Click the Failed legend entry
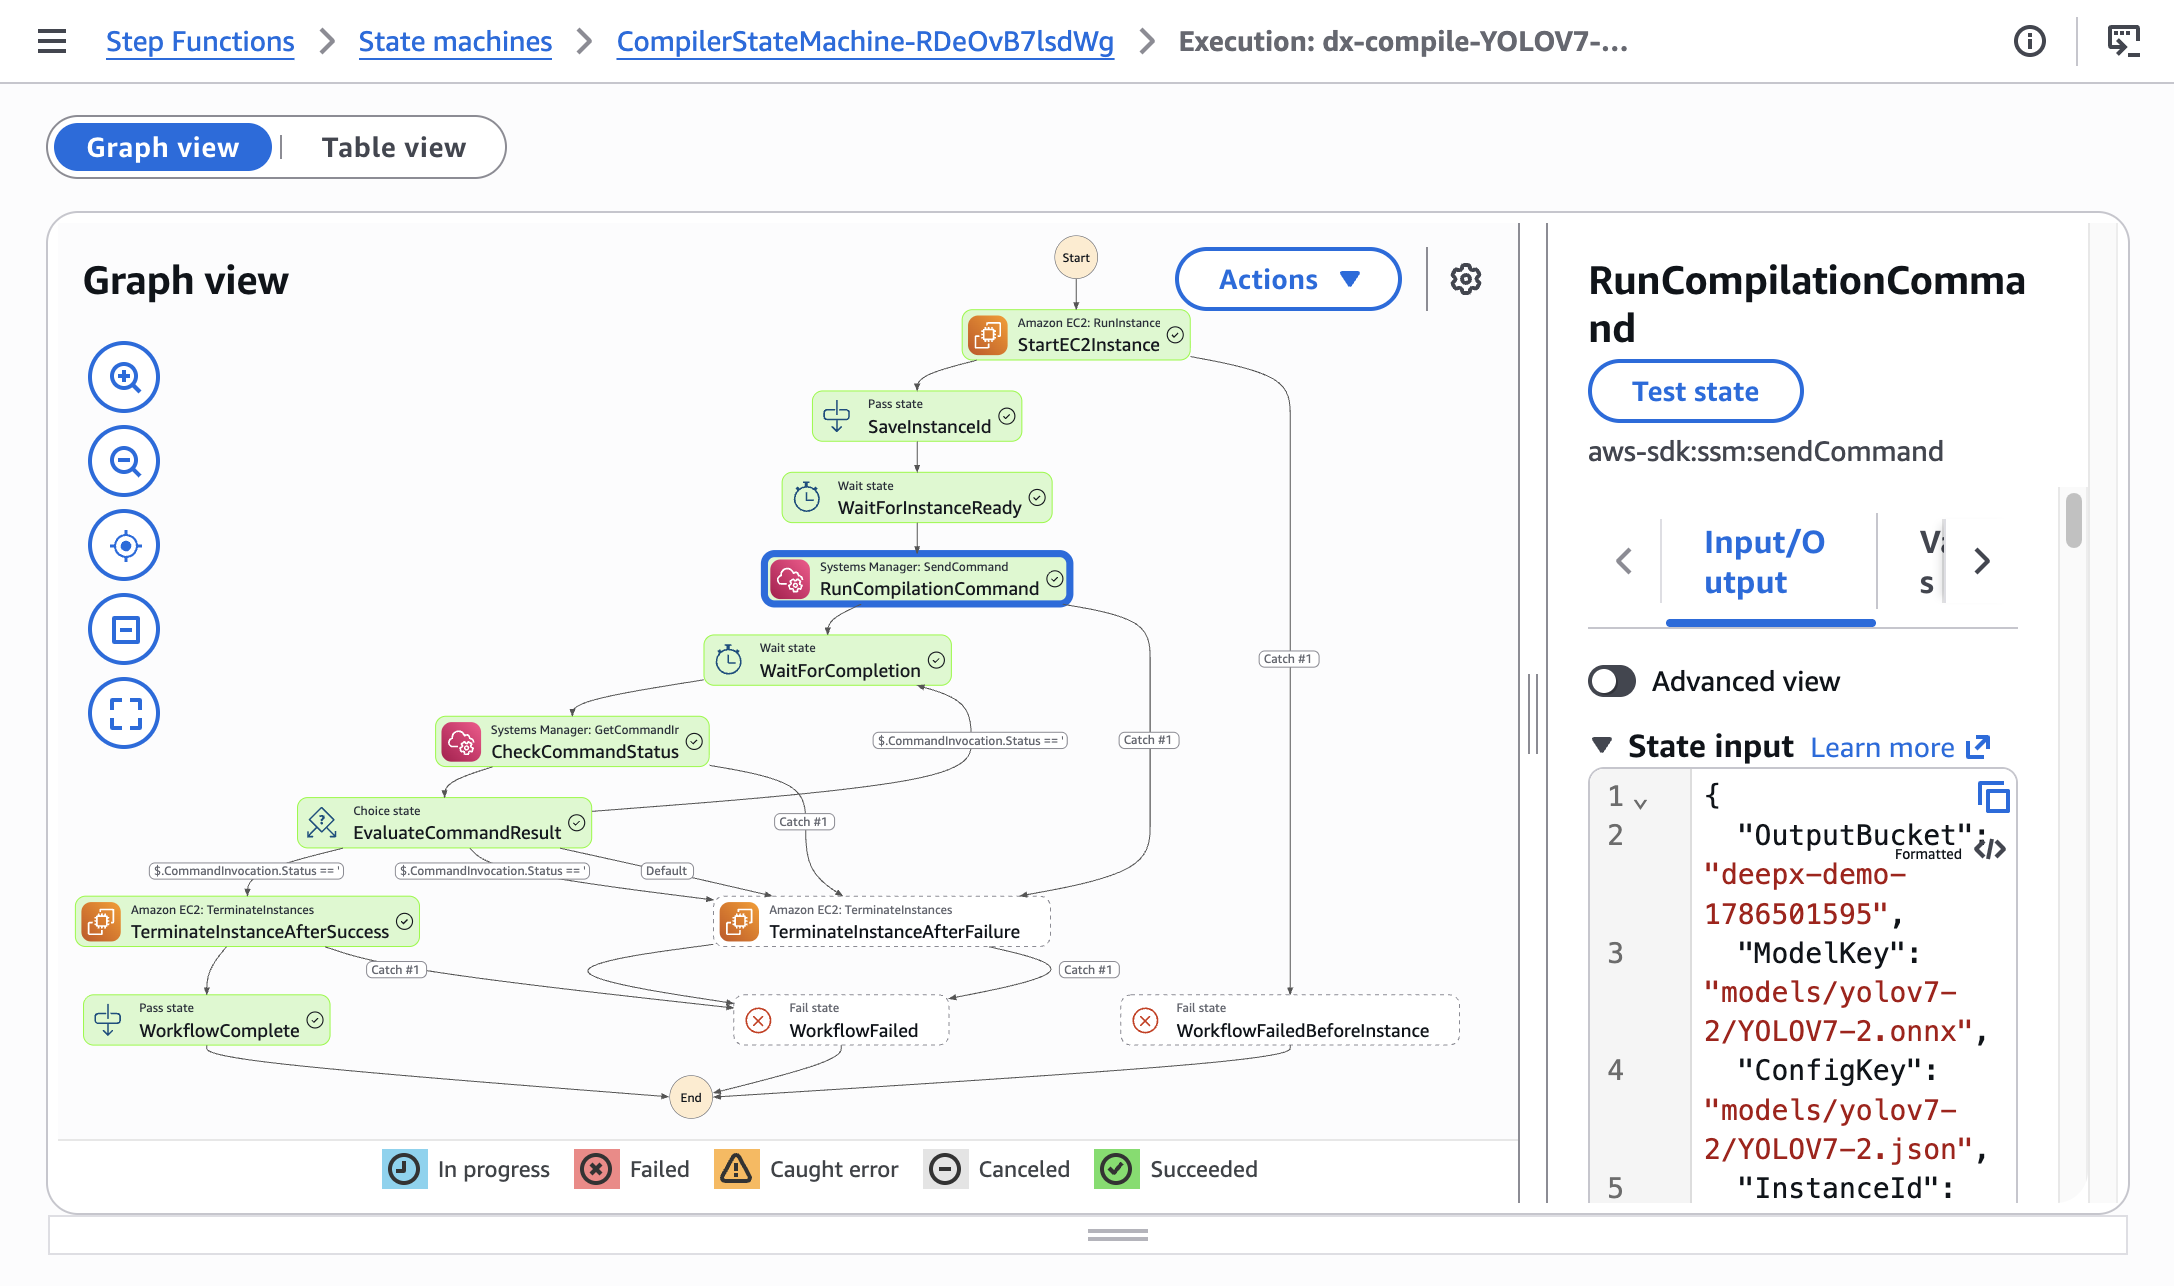Image resolution: width=2174 pixels, height=1286 pixels. coord(632,1169)
